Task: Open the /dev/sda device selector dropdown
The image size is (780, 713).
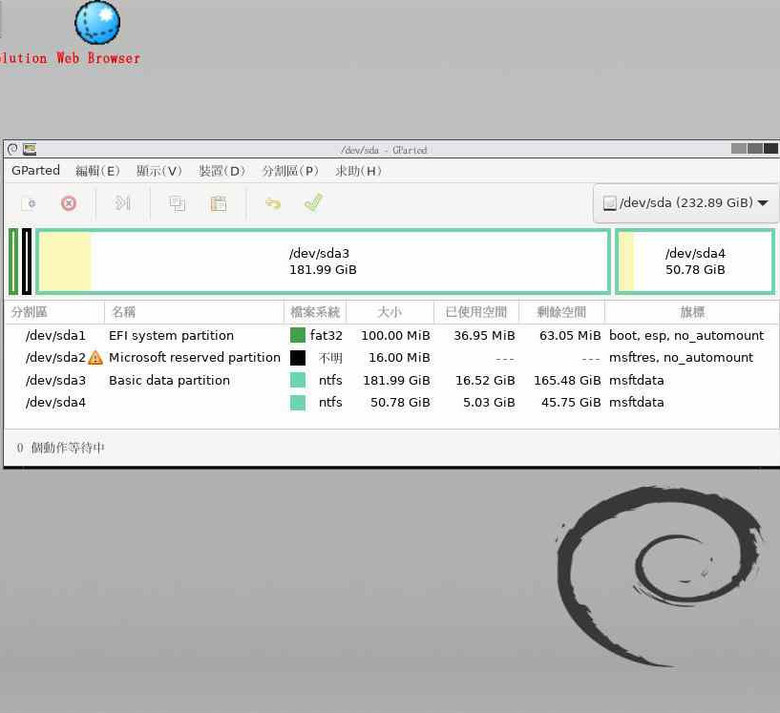Action: (686, 203)
